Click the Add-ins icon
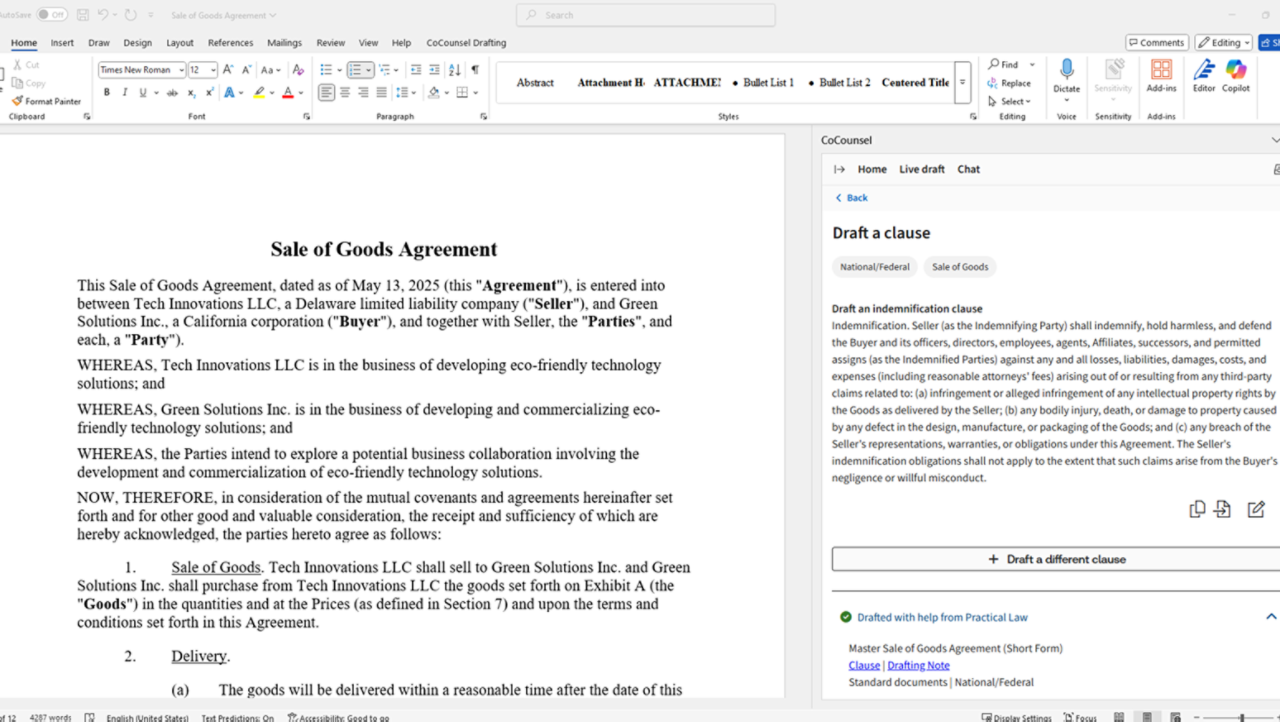Screen dimensions: 1280x722 1161,70
